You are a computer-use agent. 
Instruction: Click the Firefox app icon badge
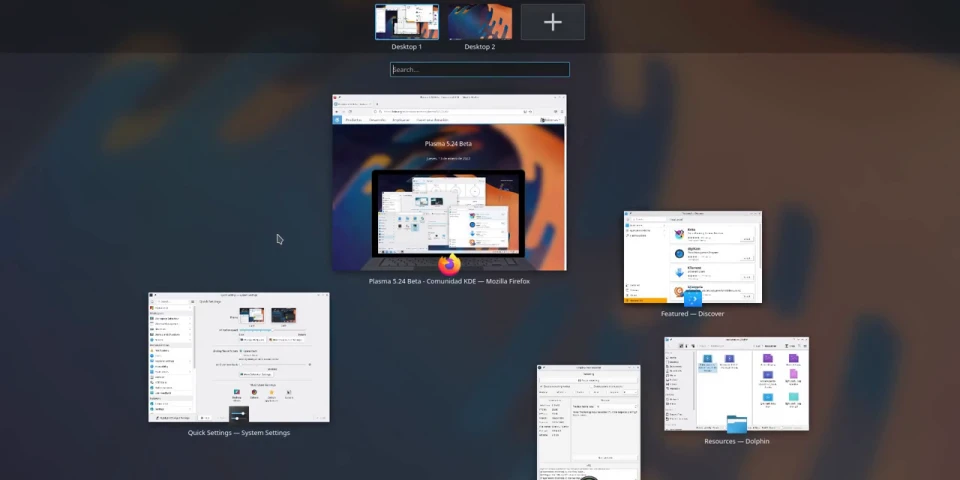tap(449, 264)
